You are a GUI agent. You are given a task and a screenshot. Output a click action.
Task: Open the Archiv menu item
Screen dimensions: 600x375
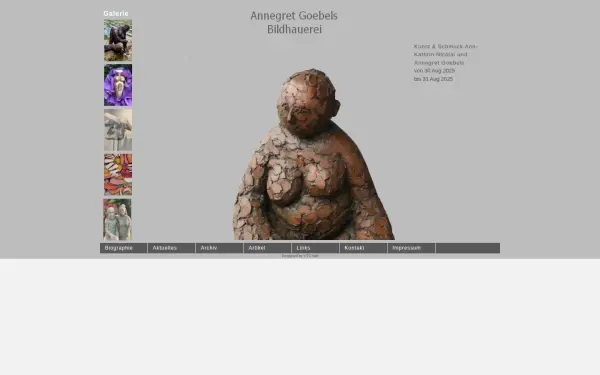220,248
